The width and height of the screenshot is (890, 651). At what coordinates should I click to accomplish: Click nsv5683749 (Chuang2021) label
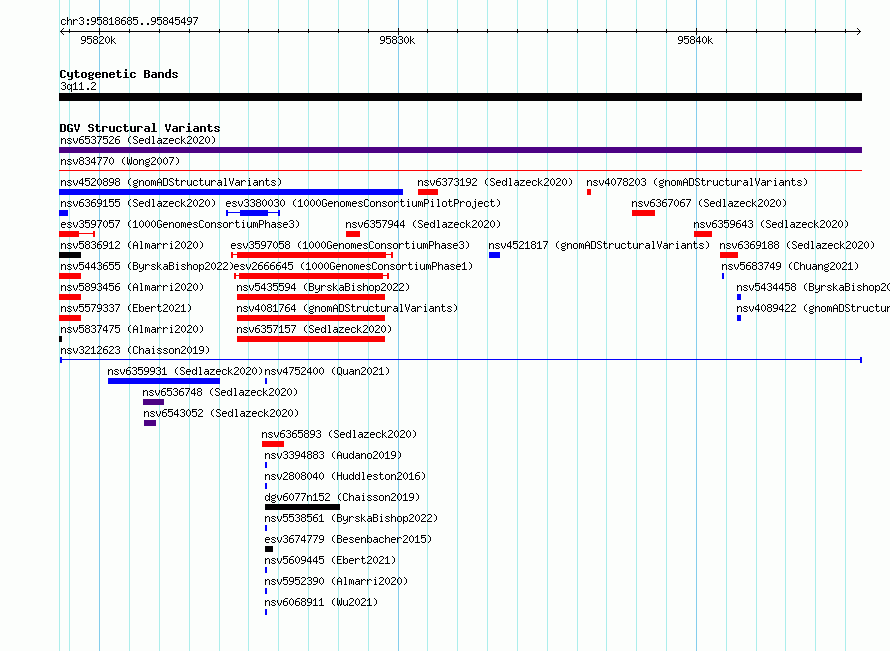(x=790, y=266)
